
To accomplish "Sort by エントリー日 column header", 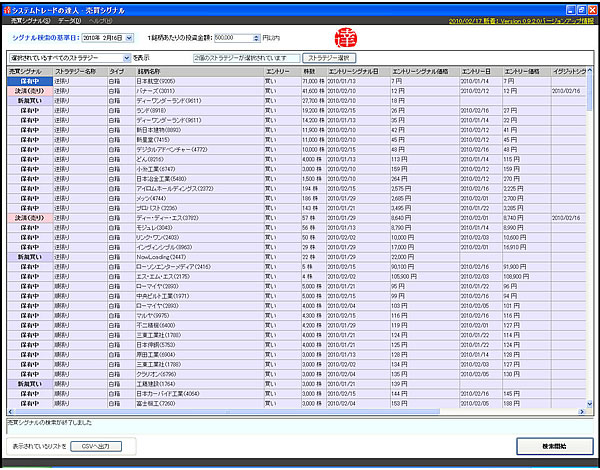I will [481, 72].
